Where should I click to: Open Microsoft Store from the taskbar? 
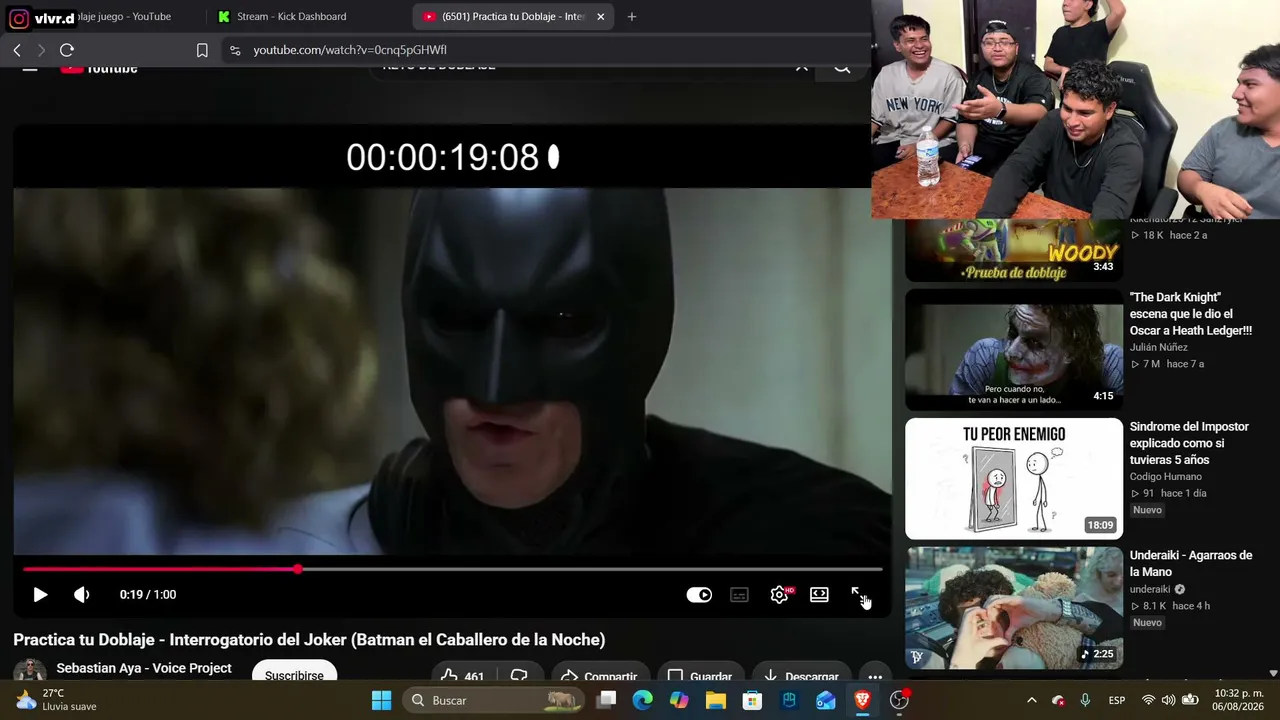[x=752, y=700]
